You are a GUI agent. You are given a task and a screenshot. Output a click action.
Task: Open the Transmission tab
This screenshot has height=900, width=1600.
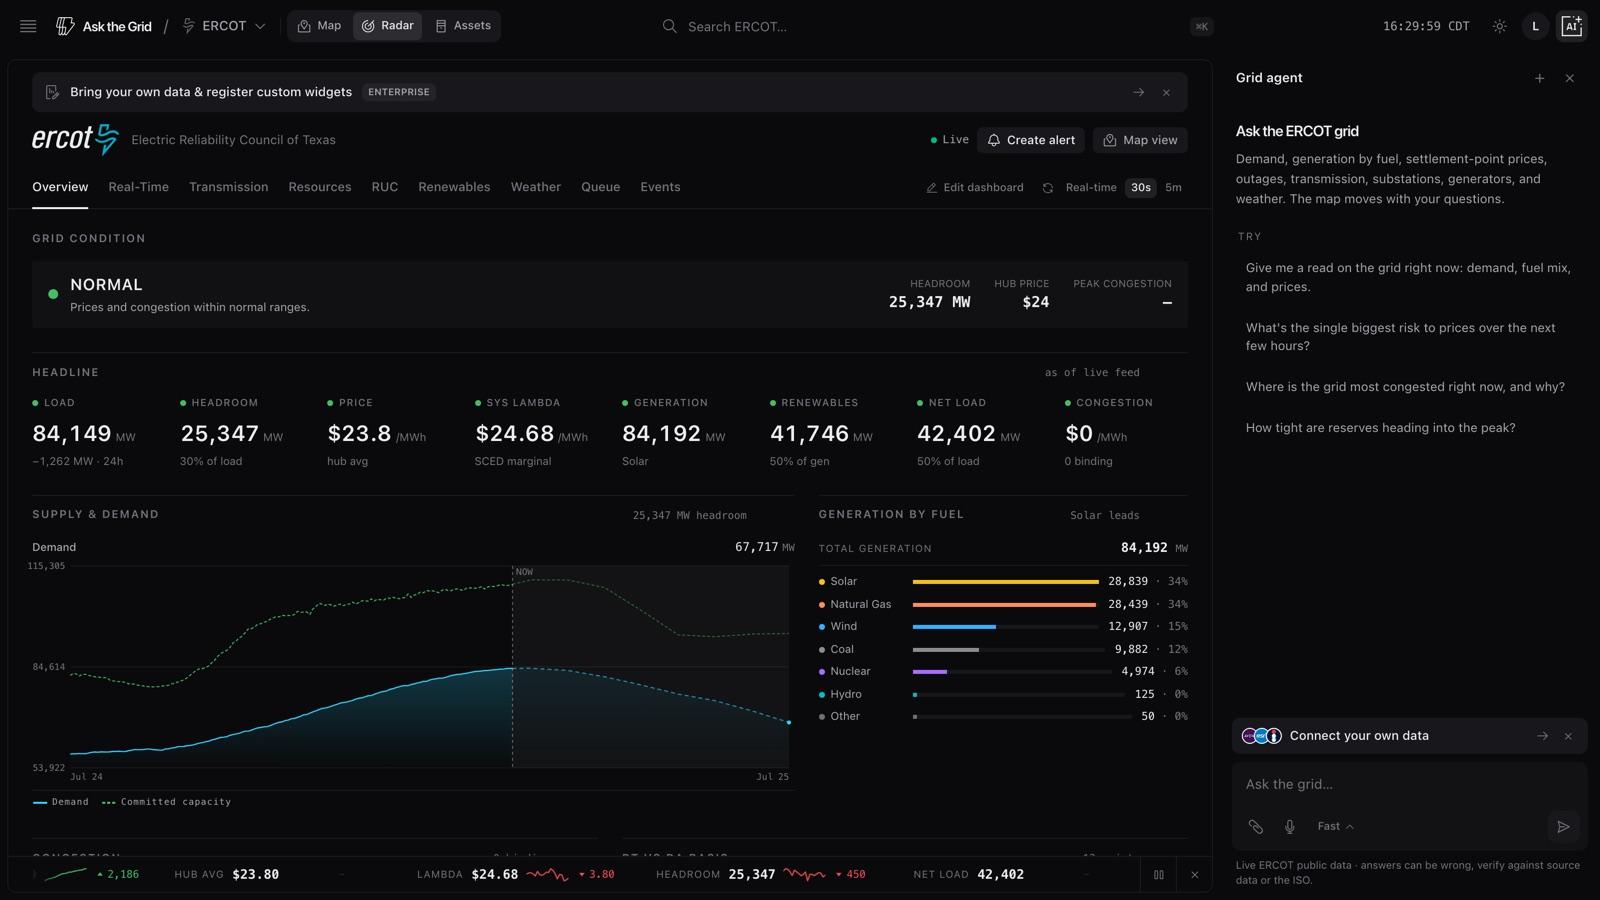click(228, 187)
